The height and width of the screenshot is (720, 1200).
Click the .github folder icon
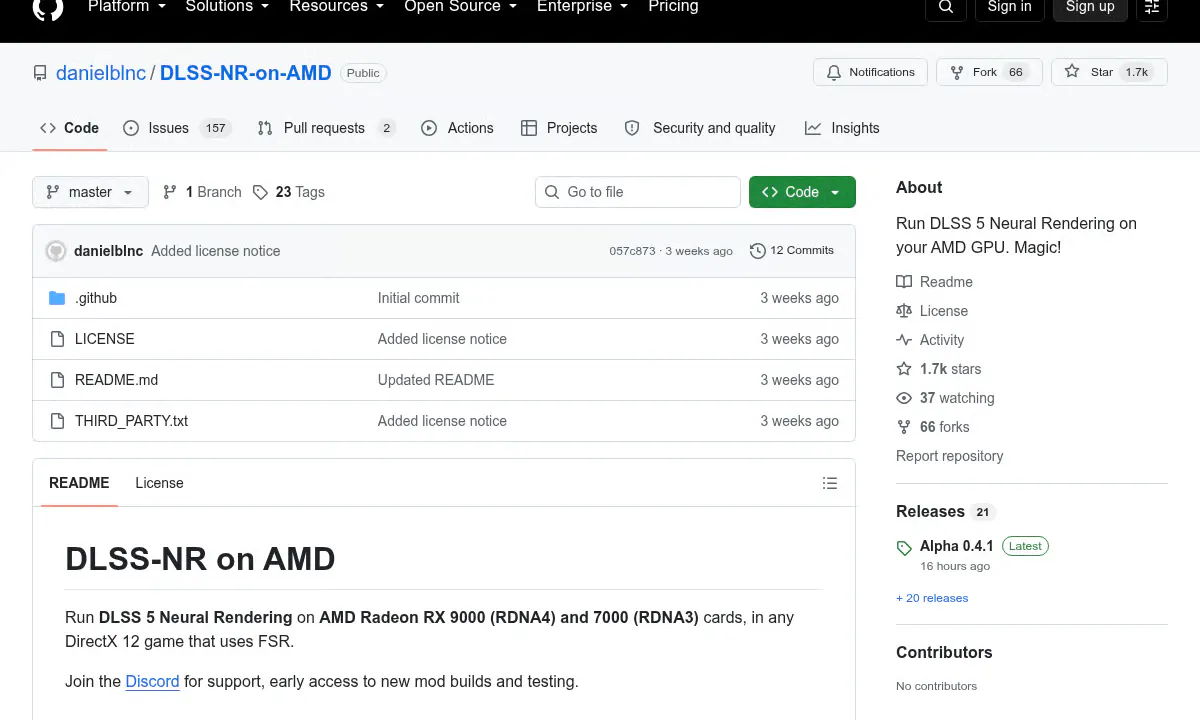pyautogui.click(x=57, y=298)
